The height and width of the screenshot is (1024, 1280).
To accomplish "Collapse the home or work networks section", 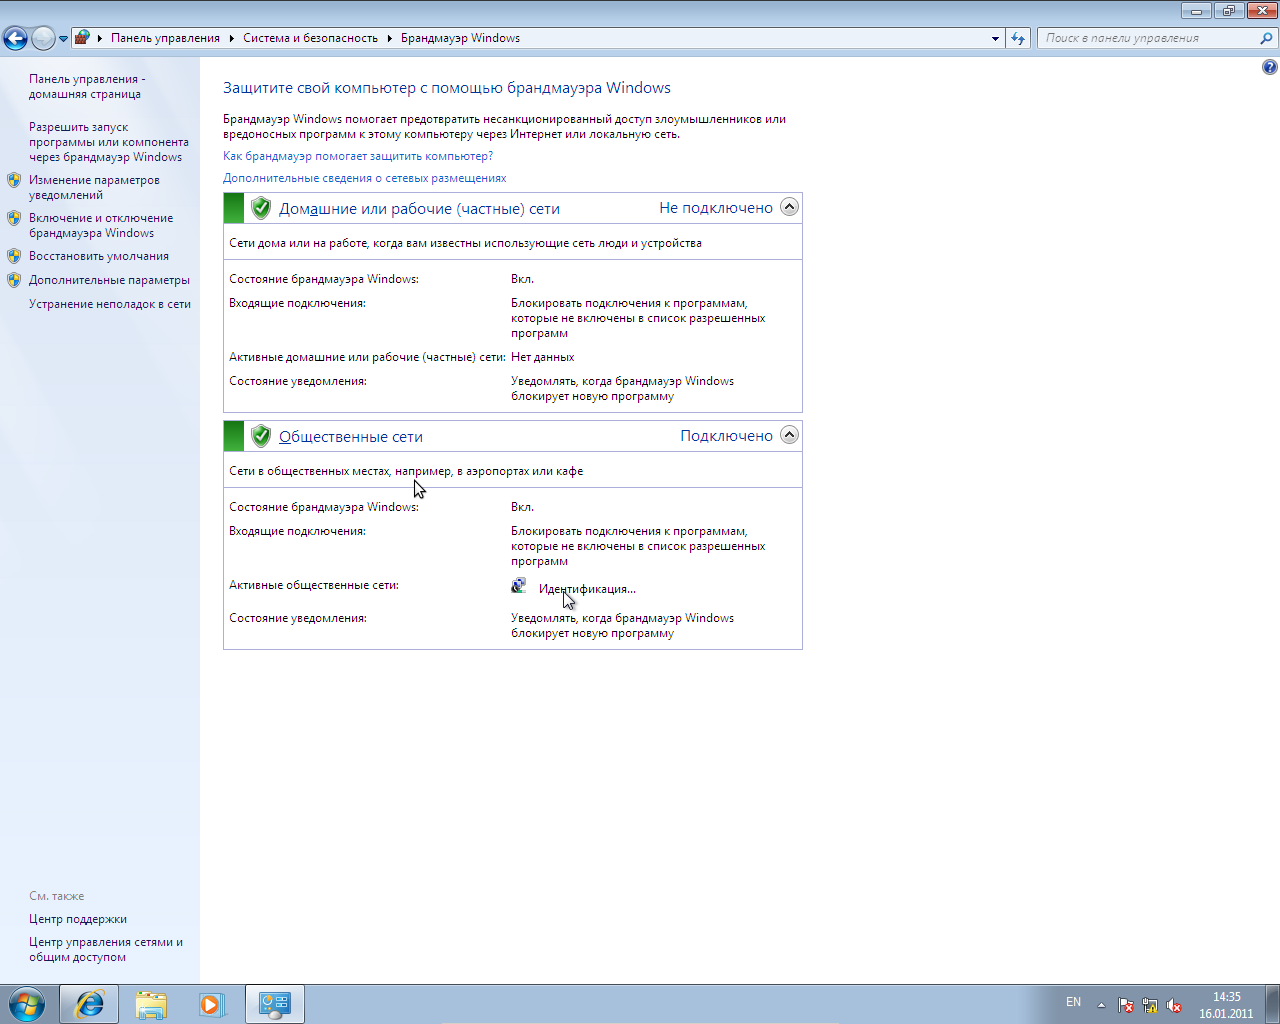I will pyautogui.click(x=789, y=207).
